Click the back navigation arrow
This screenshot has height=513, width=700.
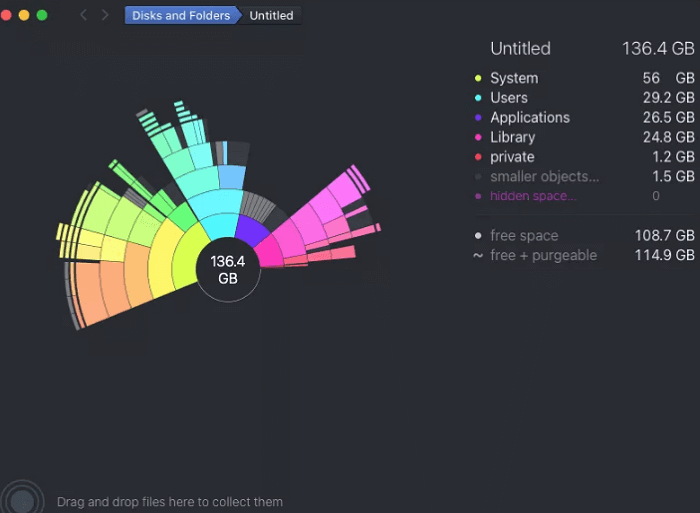83,15
